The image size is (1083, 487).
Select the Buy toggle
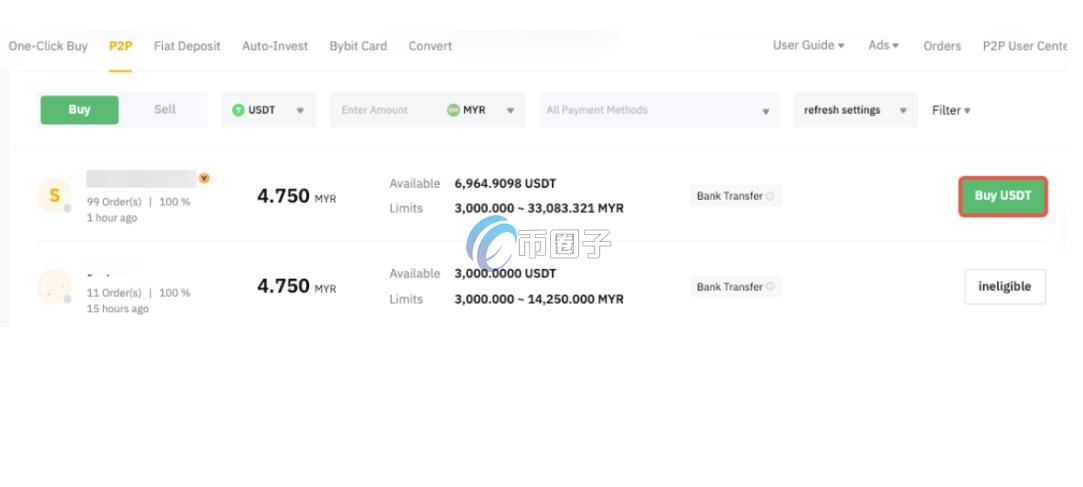(x=79, y=110)
